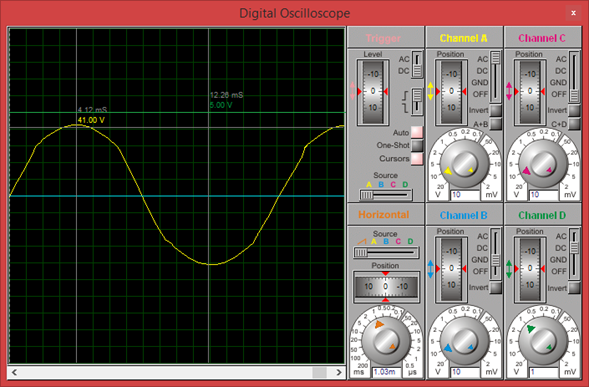Click the Channel C panel header
Image resolution: width=589 pixels, height=387 pixels.
click(x=543, y=38)
